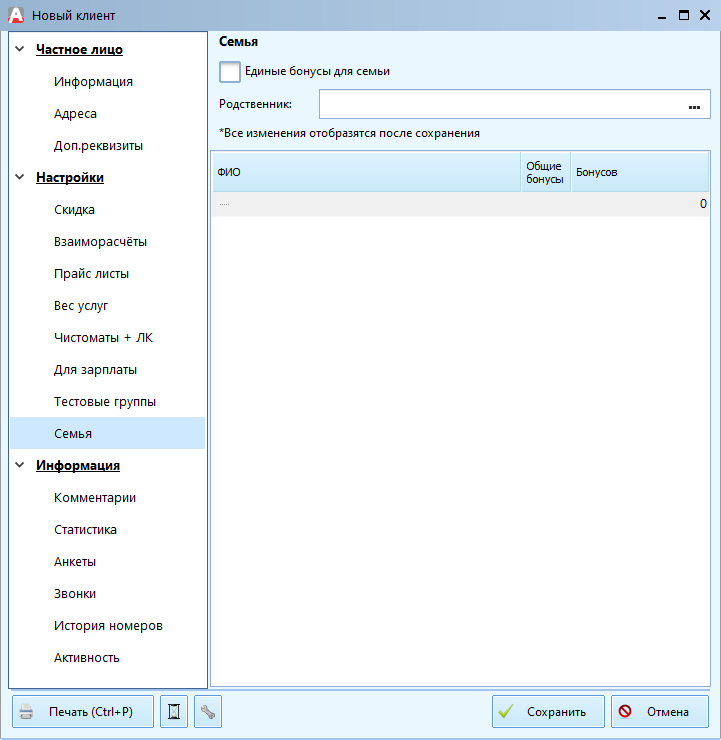Go to the Скидка settings
Screen dimensions: 721x740
coord(74,210)
